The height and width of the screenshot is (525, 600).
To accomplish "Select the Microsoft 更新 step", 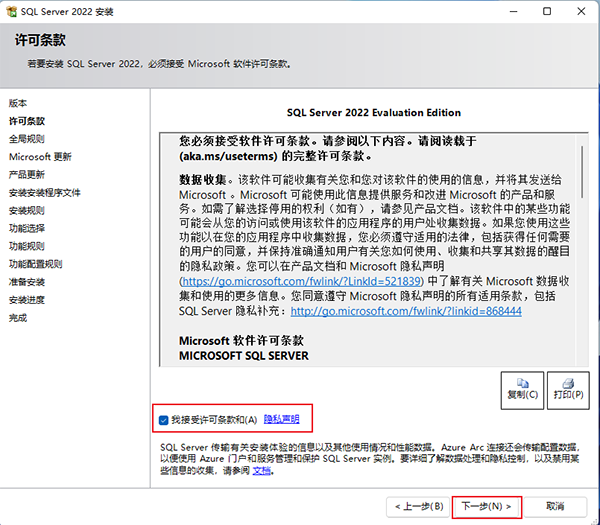I will pos(40,157).
